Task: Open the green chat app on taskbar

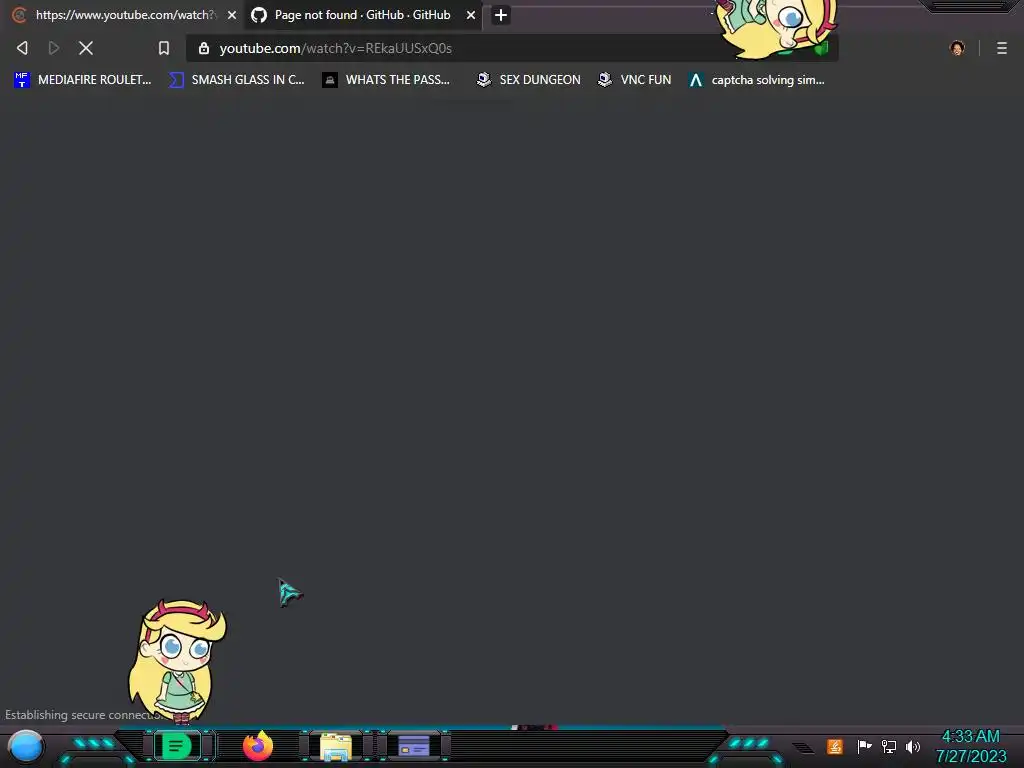Action: click(x=176, y=746)
